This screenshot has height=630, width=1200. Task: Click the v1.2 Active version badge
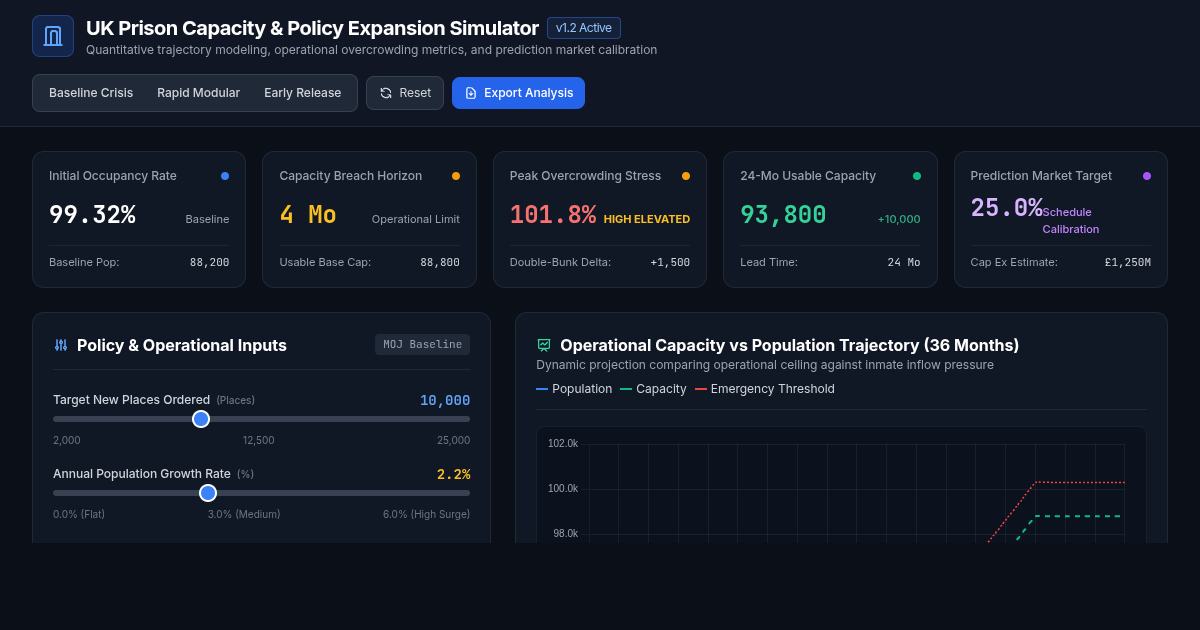click(x=584, y=28)
